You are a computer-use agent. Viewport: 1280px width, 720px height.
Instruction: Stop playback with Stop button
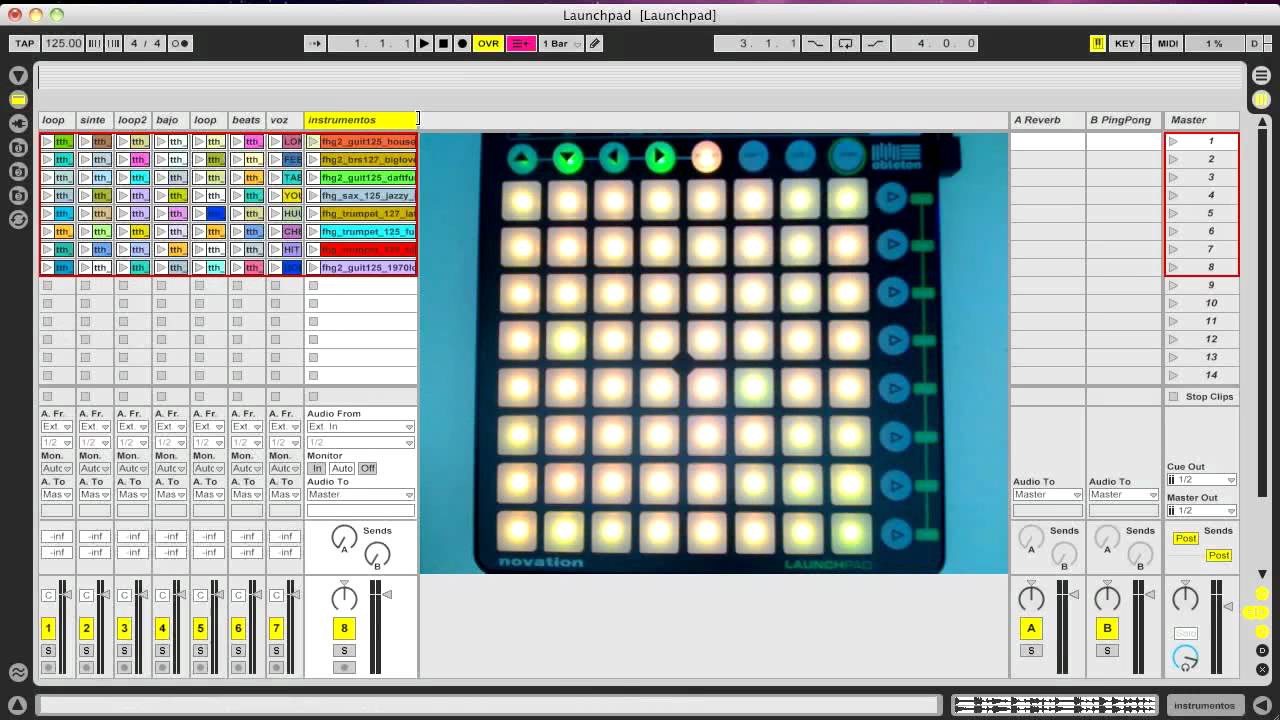point(443,43)
